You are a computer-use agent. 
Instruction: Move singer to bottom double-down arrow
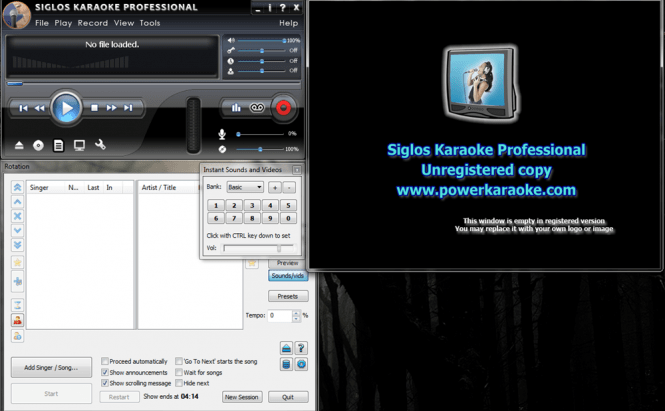[17, 245]
